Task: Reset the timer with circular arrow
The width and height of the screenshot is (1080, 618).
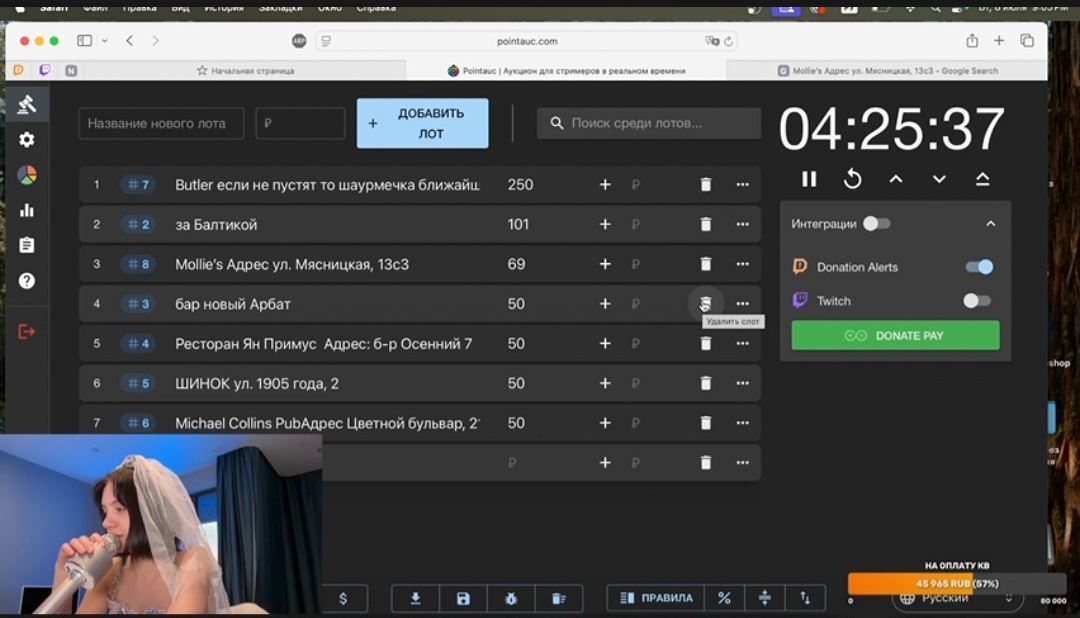Action: (x=853, y=179)
